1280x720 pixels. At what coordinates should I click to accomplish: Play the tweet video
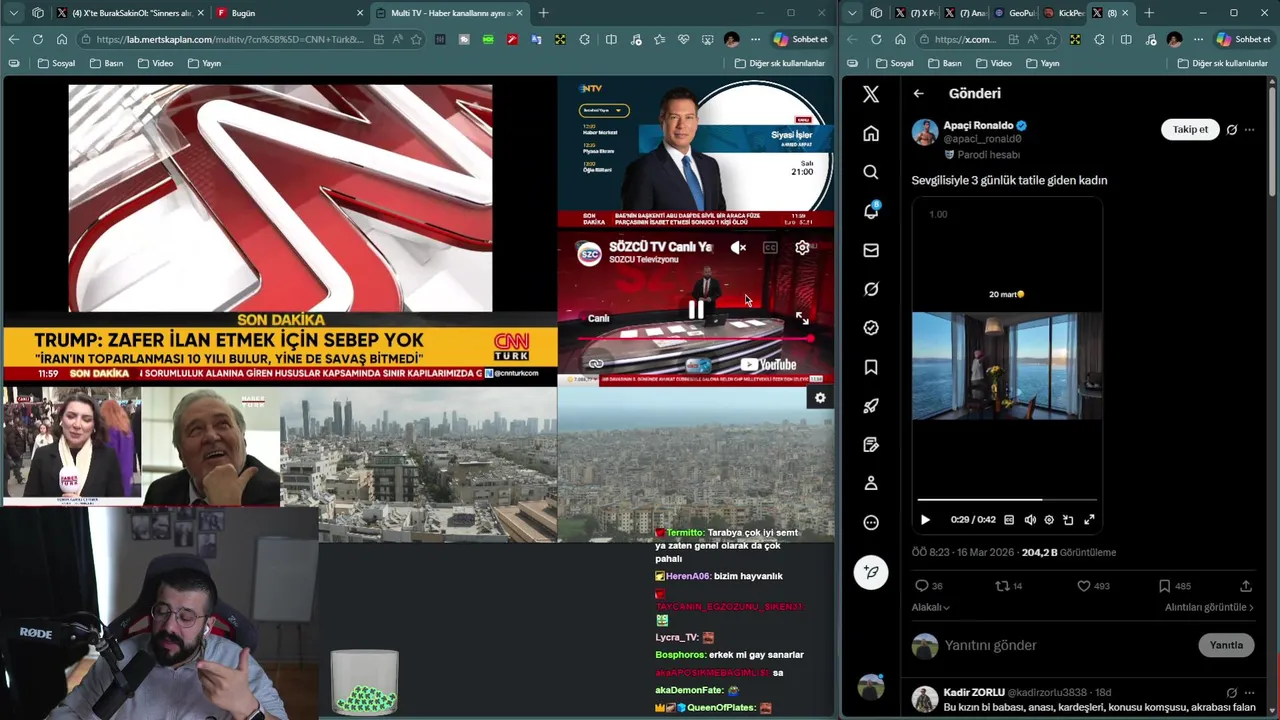pos(925,520)
